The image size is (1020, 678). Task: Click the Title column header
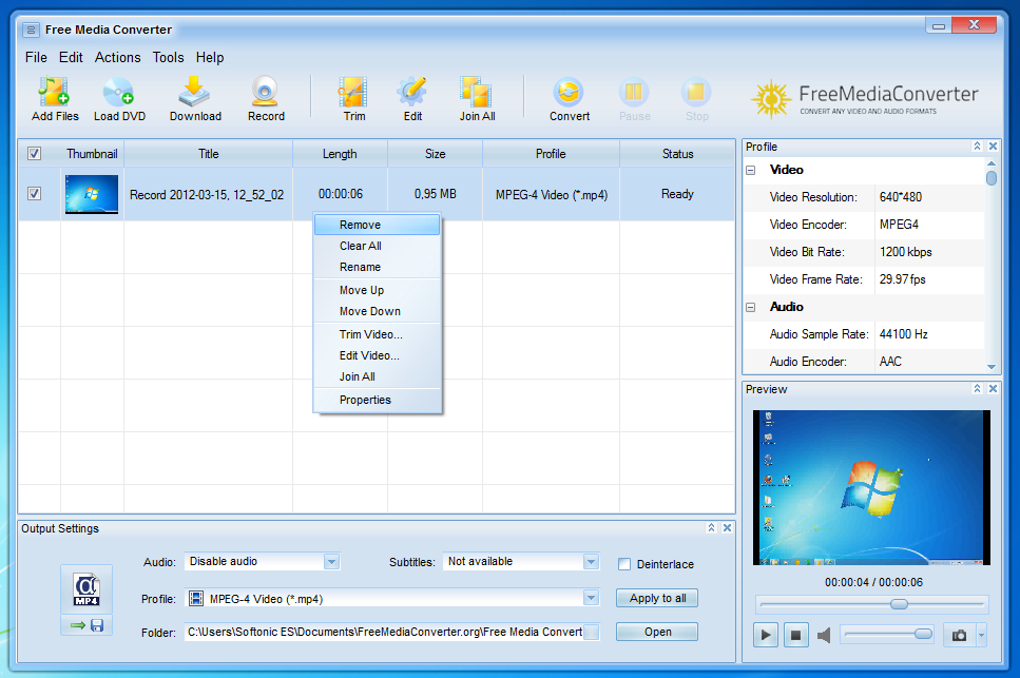pos(208,154)
